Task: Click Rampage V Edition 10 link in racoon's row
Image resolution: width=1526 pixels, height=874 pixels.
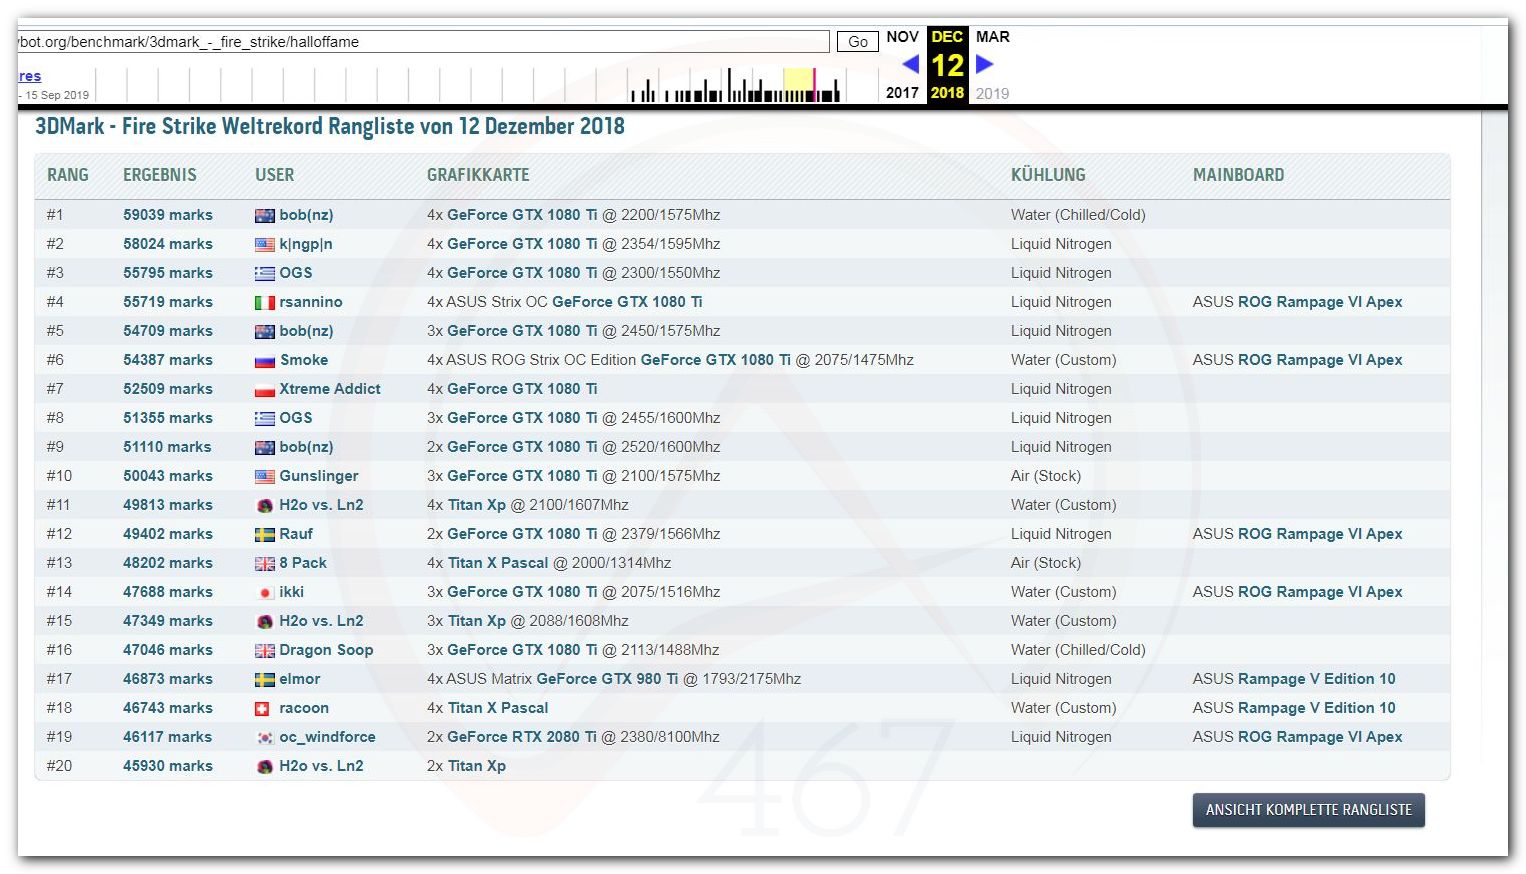Action: (1316, 708)
